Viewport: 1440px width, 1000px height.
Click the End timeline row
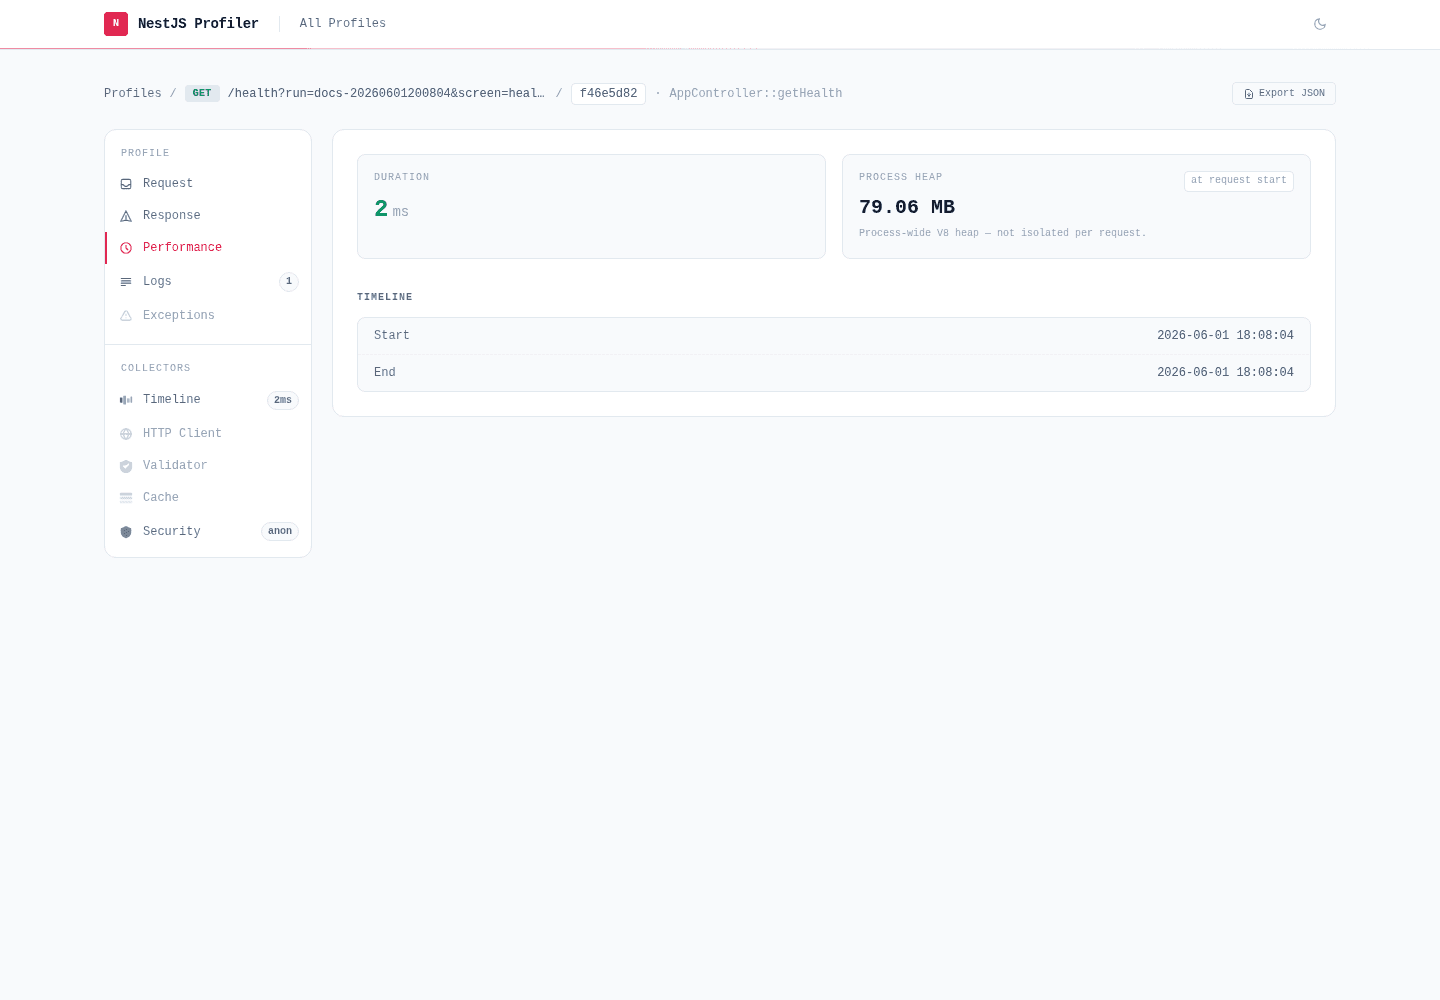[x=834, y=373]
